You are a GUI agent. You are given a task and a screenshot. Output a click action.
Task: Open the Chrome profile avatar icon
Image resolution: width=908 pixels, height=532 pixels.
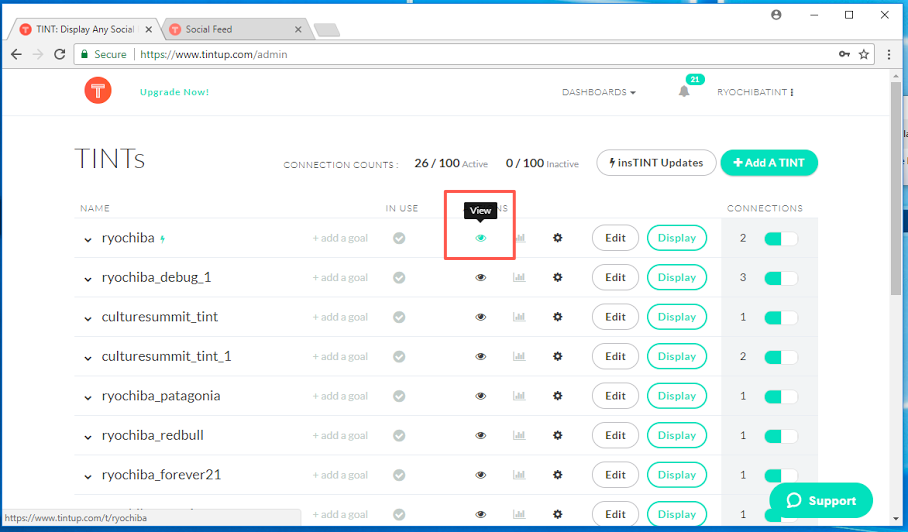pyautogui.click(x=776, y=15)
